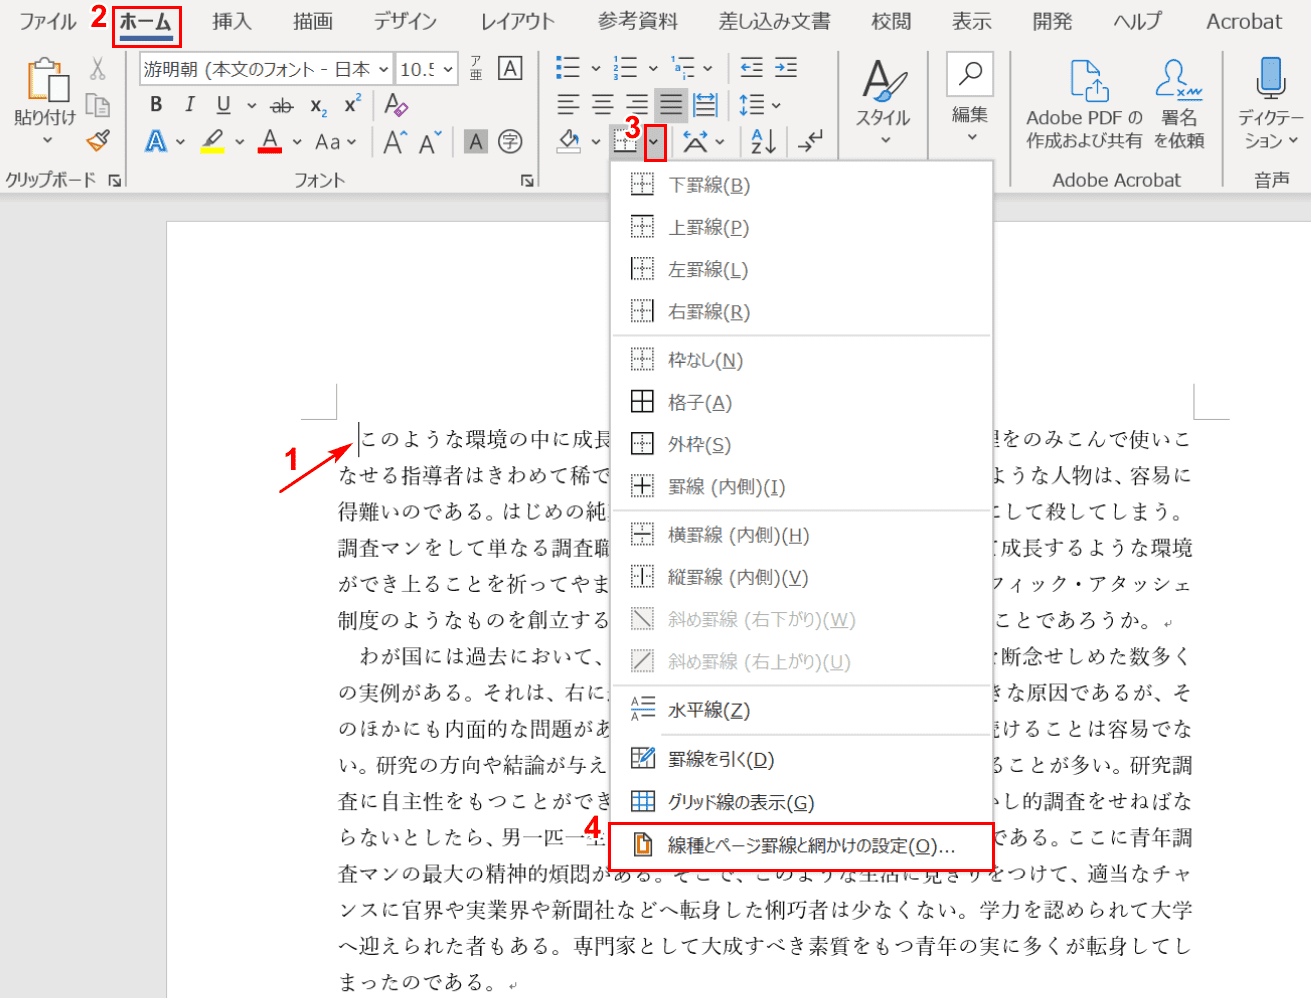Image resolution: width=1311 pixels, height=998 pixels.
Task: Click distributed alignment icon
Action: 705,105
